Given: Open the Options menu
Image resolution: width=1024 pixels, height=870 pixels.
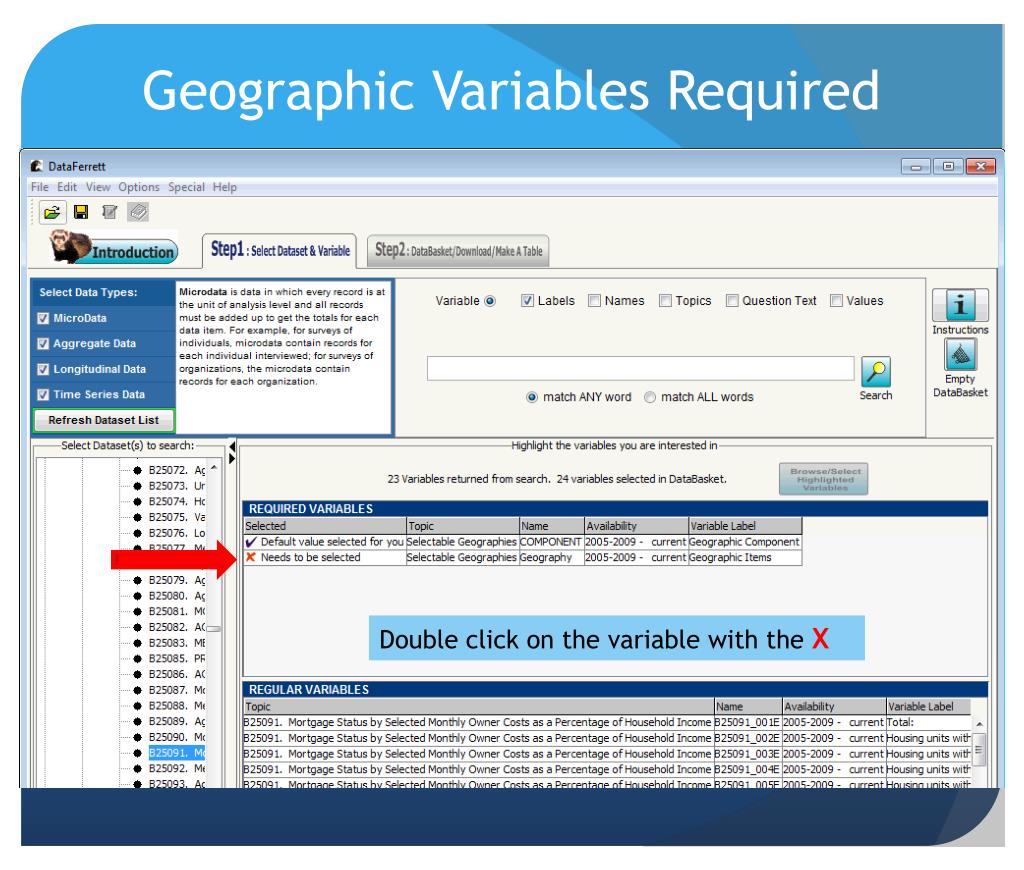Looking at the screenshot, I should (x=138, y=187).
